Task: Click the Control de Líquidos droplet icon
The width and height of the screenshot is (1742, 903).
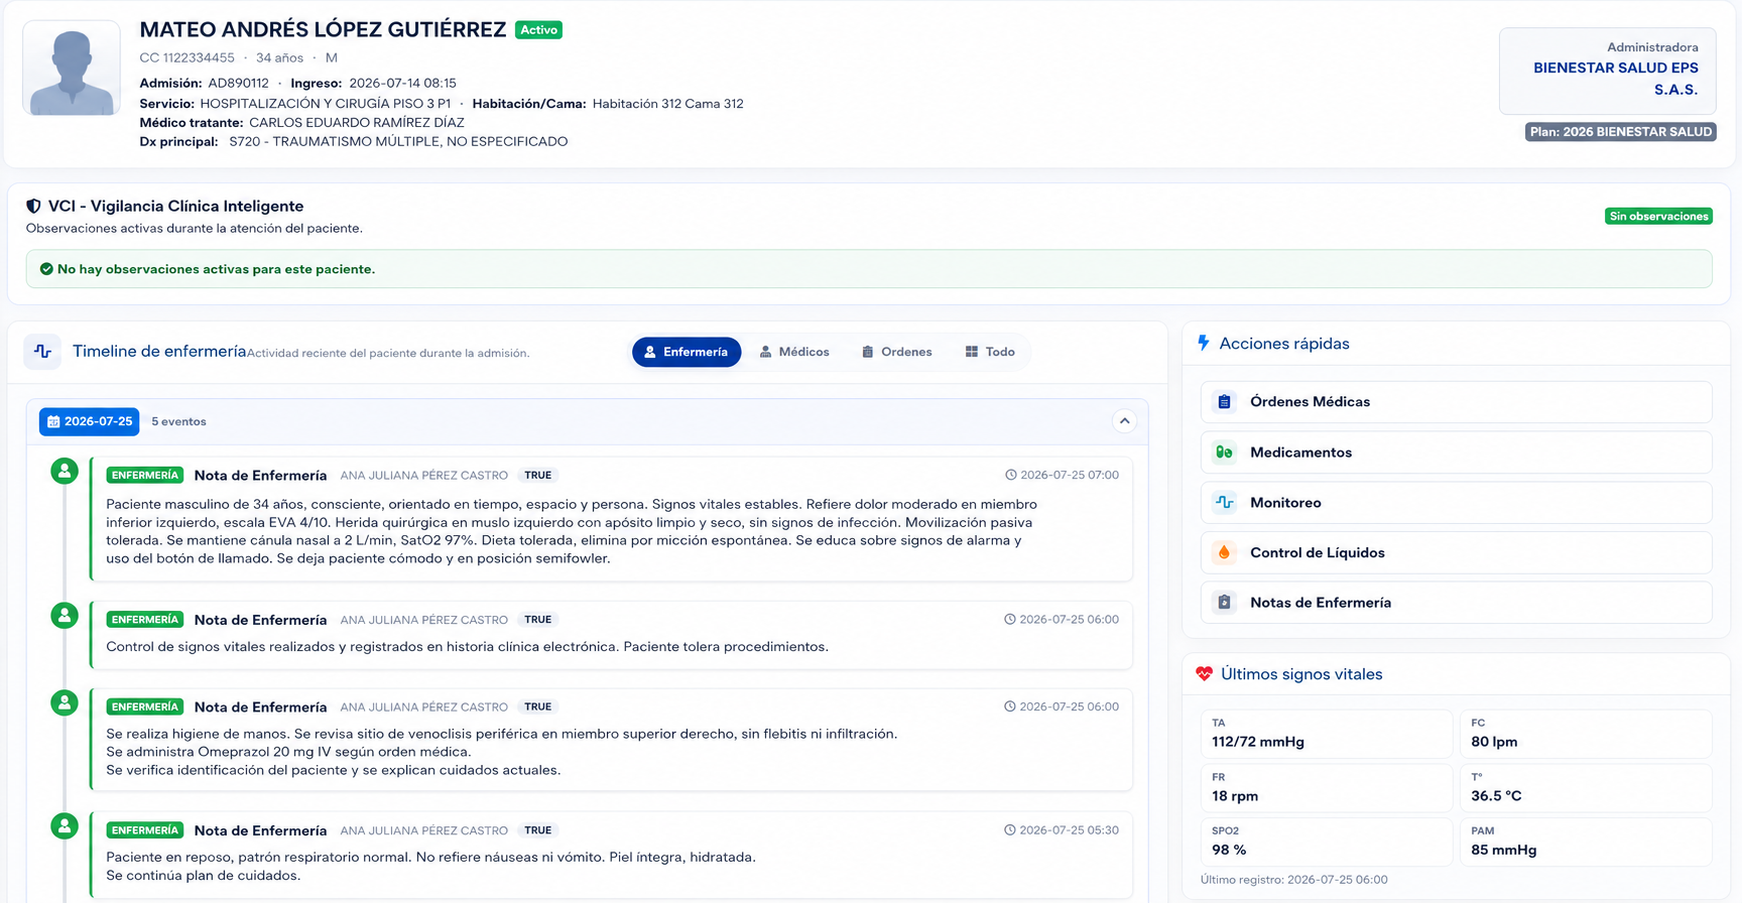Action: tap(1224, 552)
